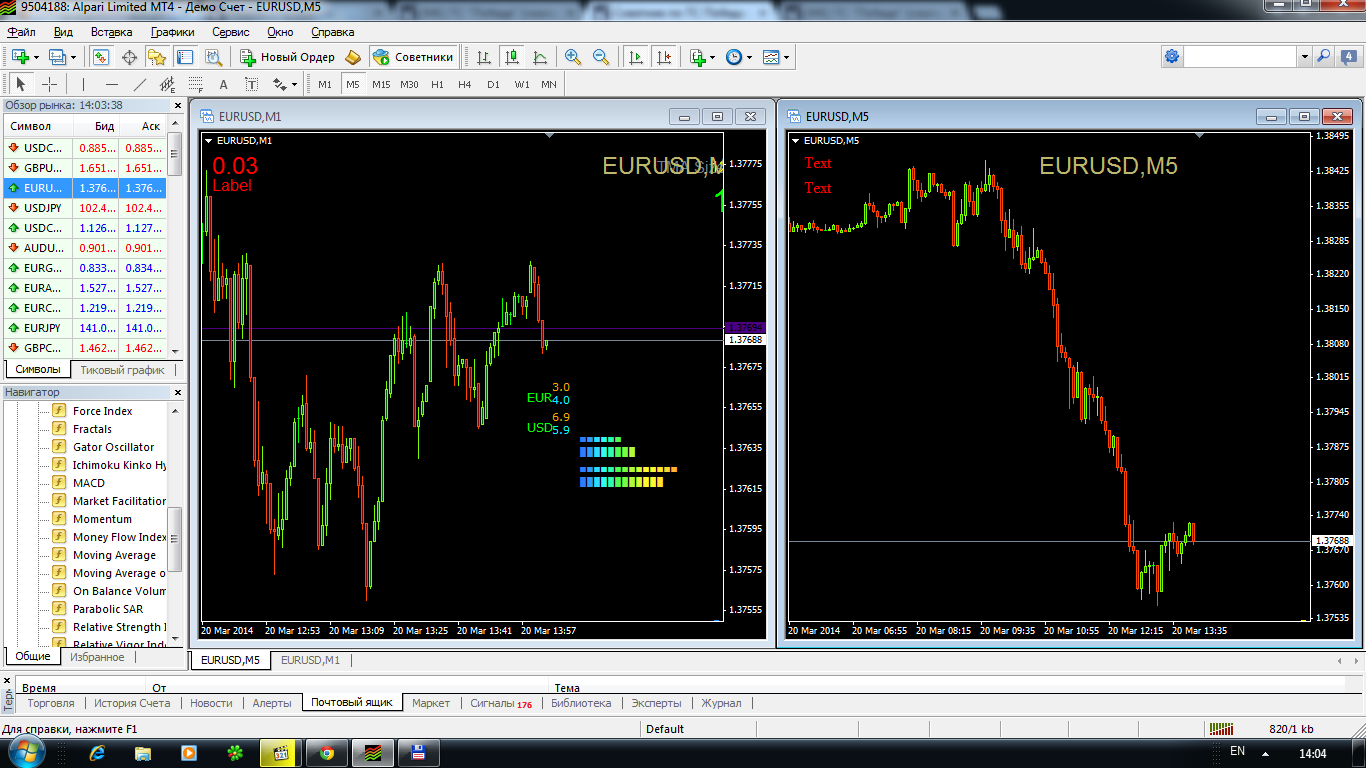Open the New Chart dropdown arrow
Screen dimensions: 1366x768
(x=36, y=57)
